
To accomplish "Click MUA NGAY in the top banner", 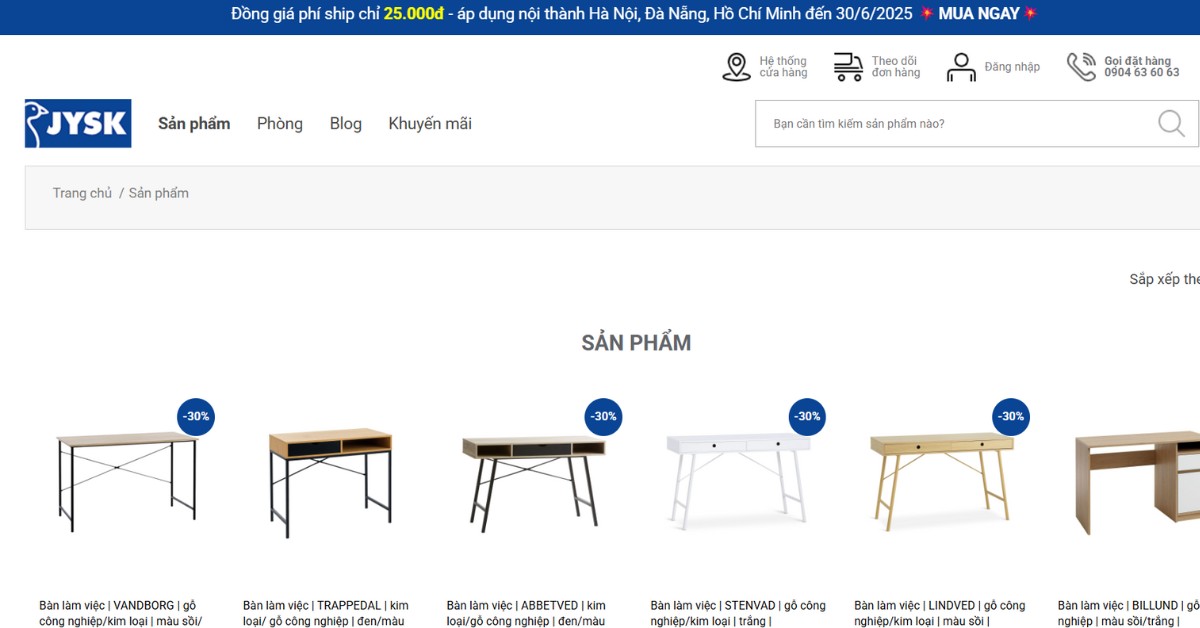I will click(979, 14).
